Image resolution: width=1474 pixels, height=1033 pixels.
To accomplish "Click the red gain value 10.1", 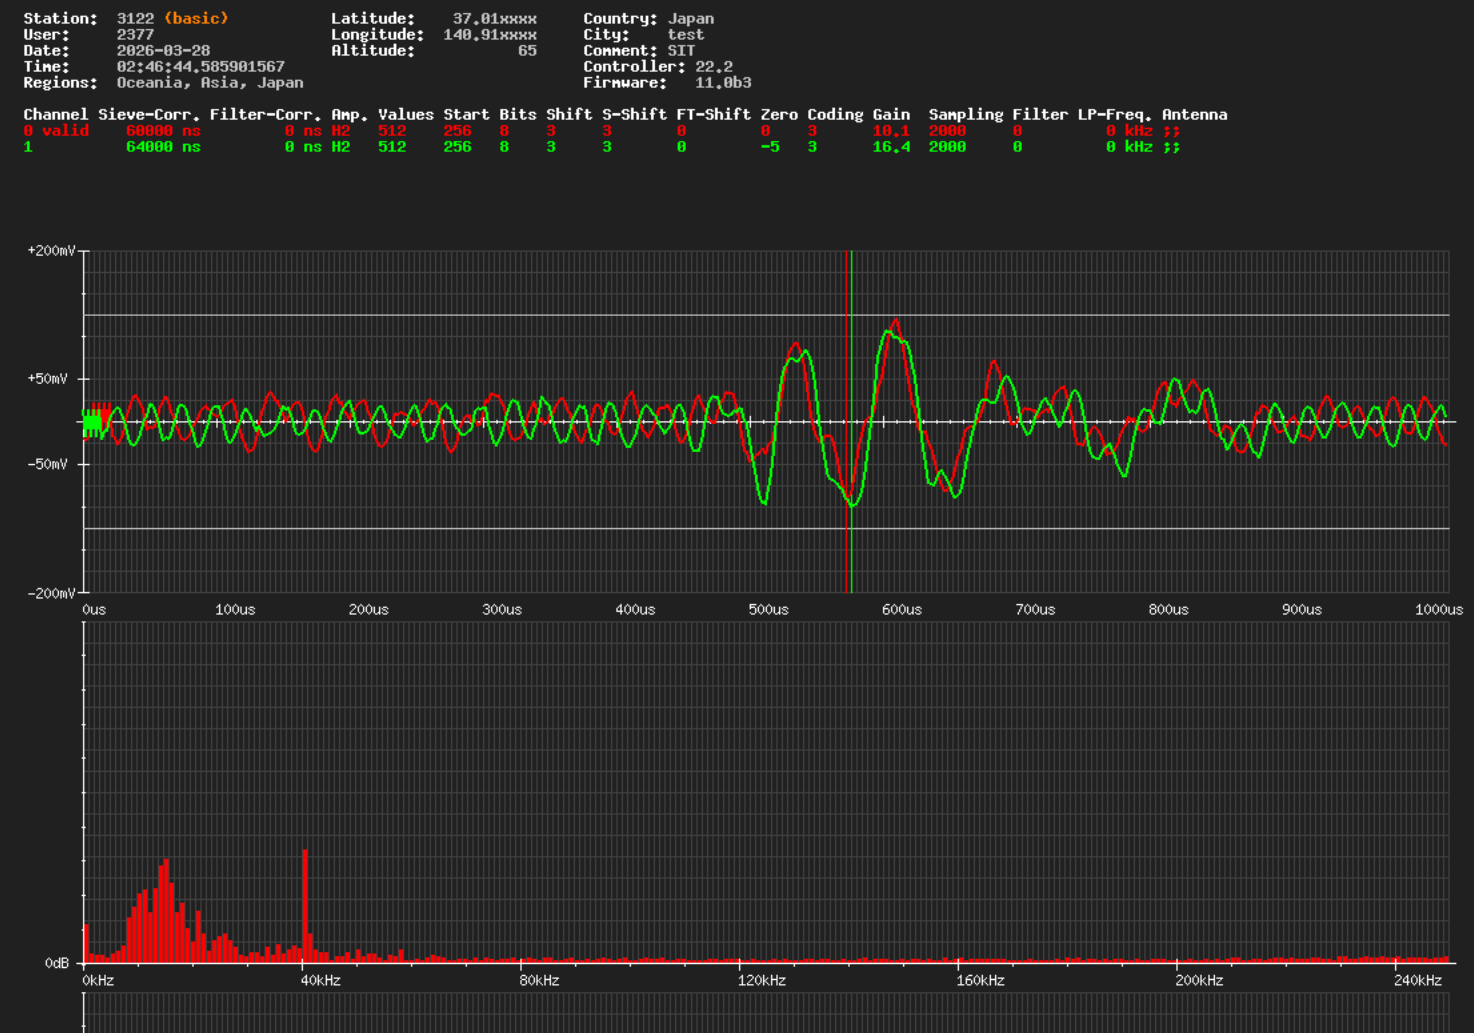I will click(890, 130).
